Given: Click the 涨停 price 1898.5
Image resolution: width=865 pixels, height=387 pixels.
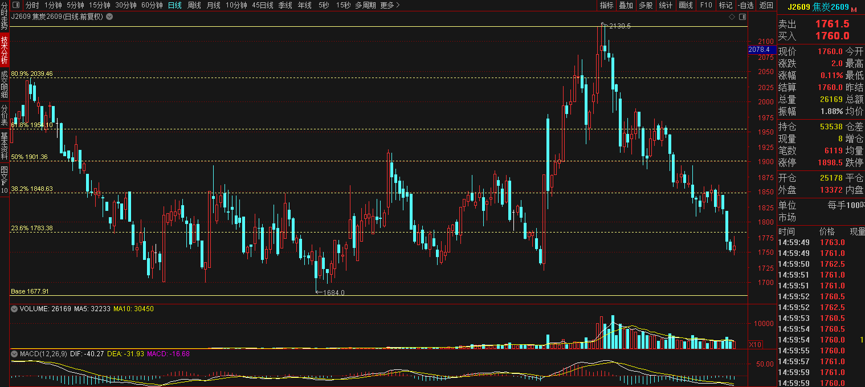Looking at the screenshot, I should (x=830, y=163).
